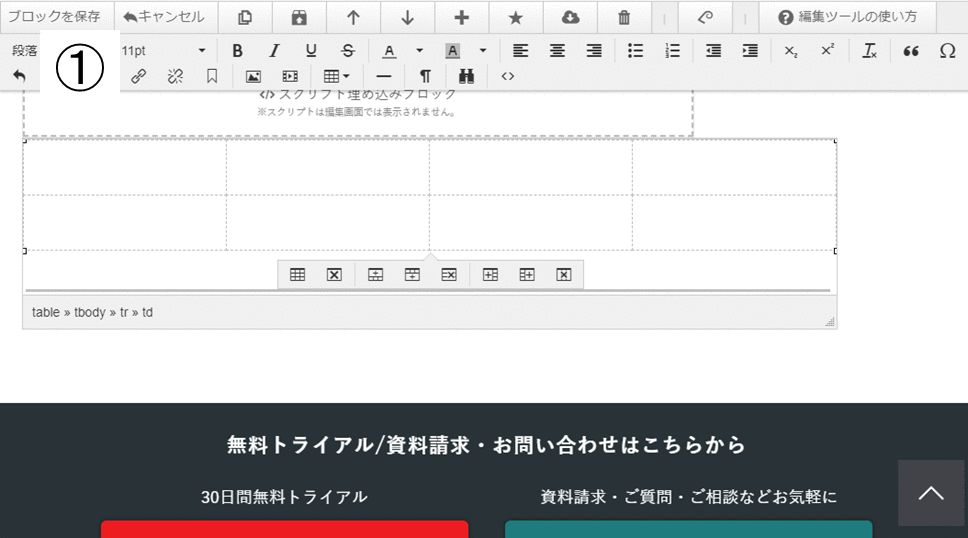Increase the indent
This screenshot has width=968, height=538.
pyautogui.click(x=750, y=51)
